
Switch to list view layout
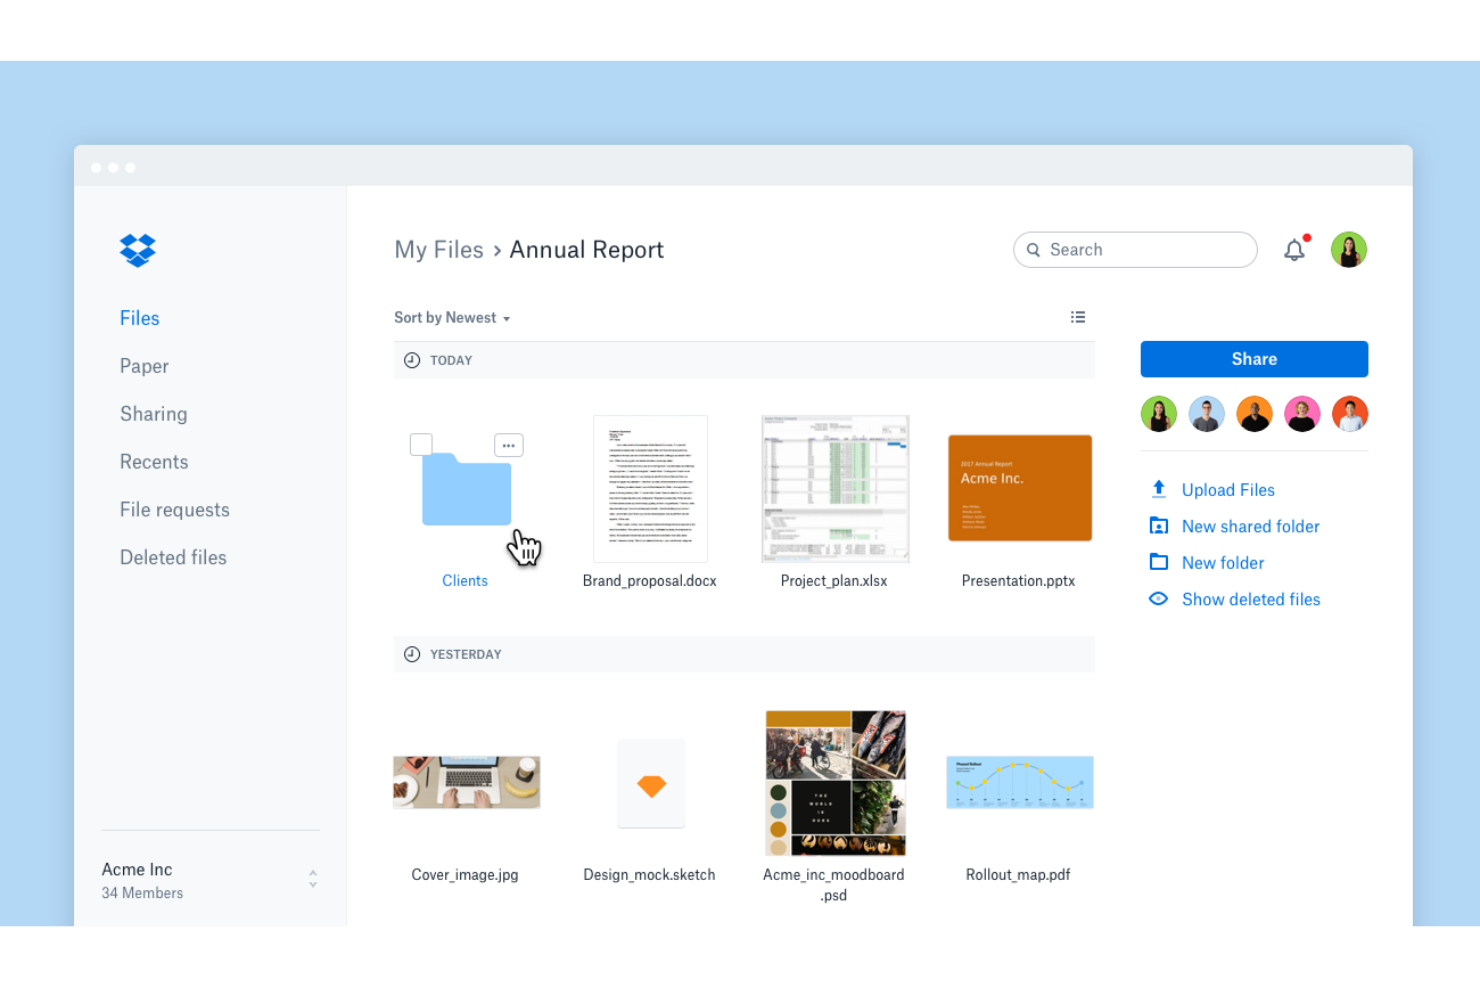[x=1078, y=316]
